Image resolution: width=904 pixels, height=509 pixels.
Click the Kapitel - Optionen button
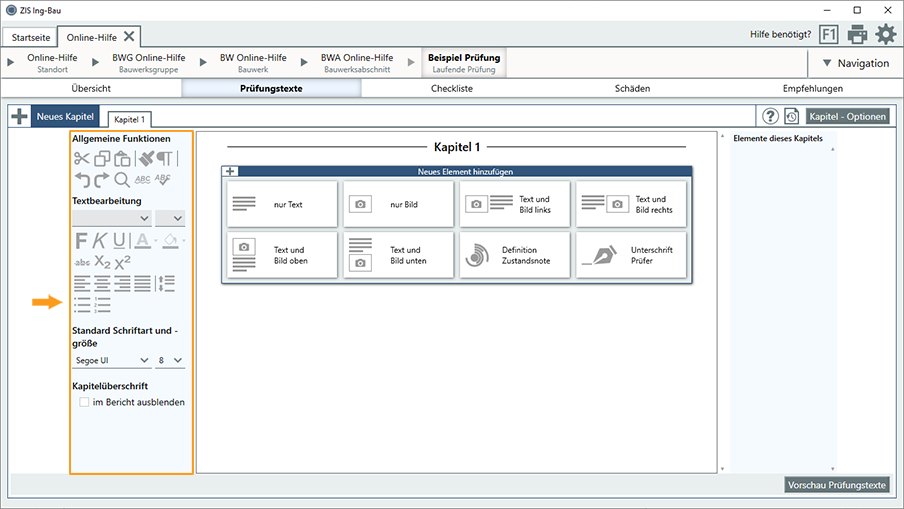[x=847, y=116]
